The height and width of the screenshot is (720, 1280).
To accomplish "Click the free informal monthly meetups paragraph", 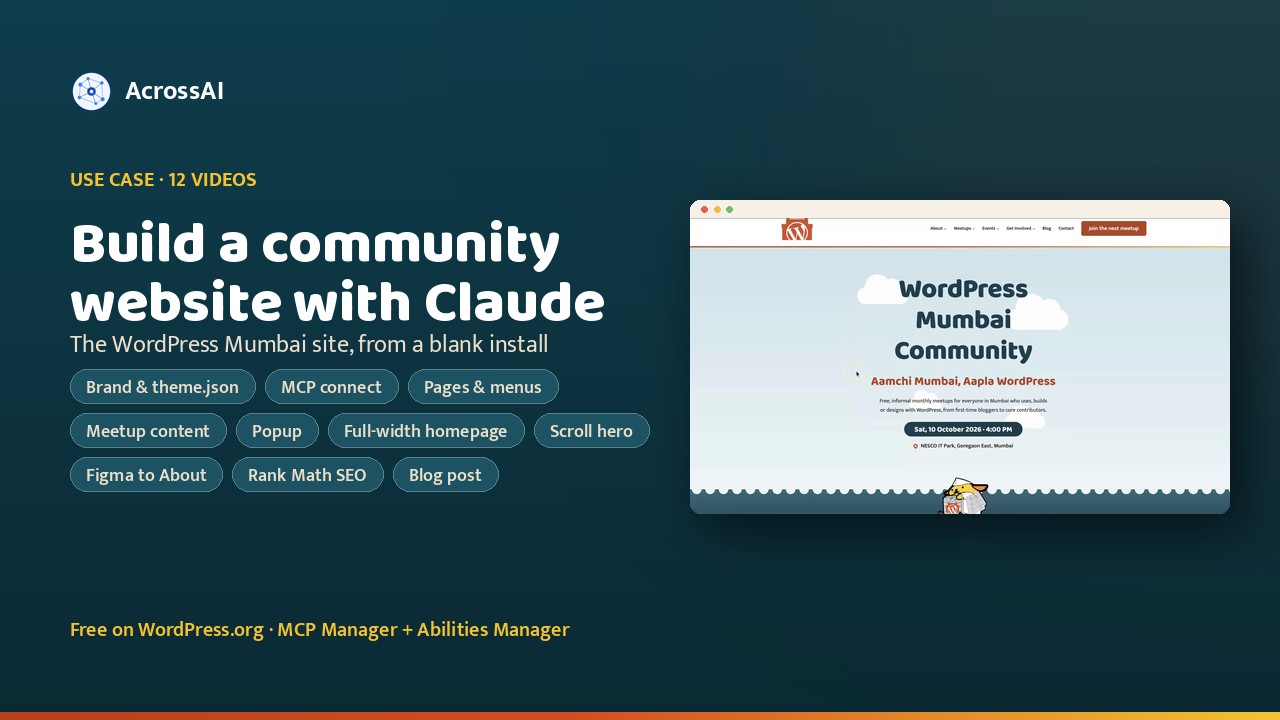I will (963, 404).
